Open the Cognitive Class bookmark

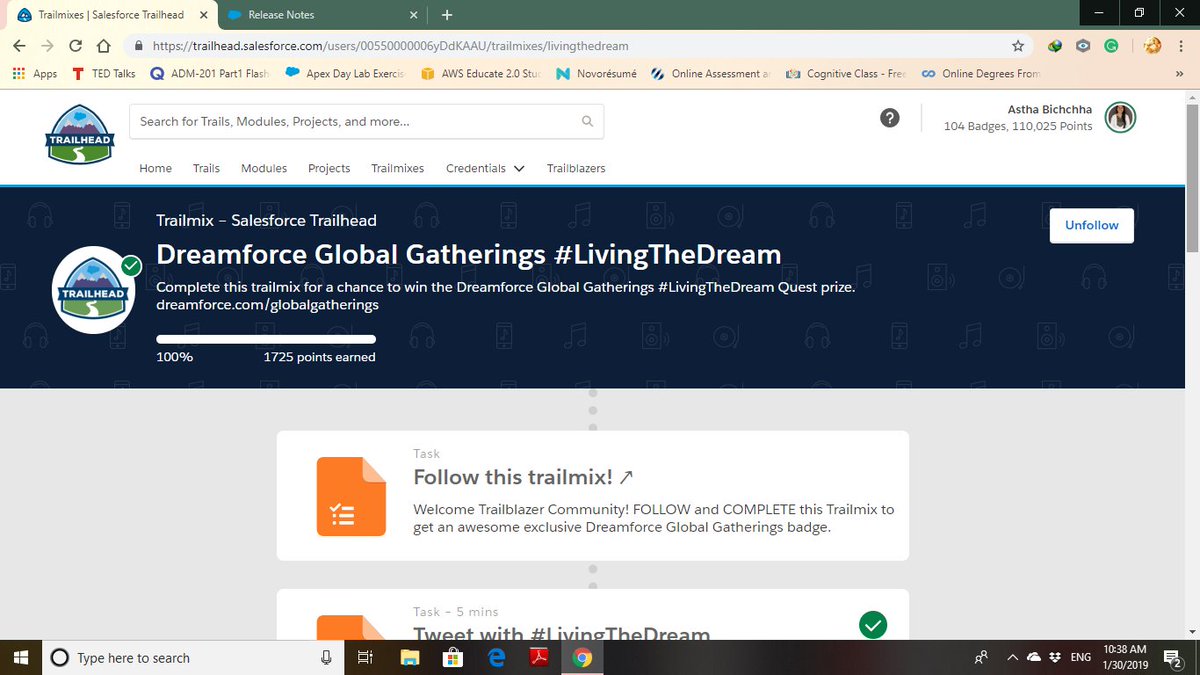[x=846, y=74]
